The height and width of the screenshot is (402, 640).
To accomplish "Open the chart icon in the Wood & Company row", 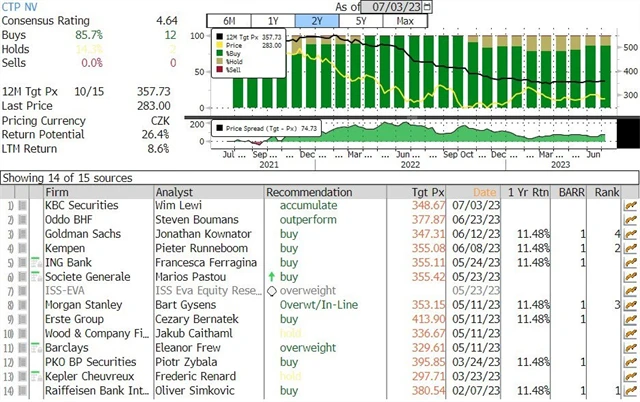I will [631, 334].
